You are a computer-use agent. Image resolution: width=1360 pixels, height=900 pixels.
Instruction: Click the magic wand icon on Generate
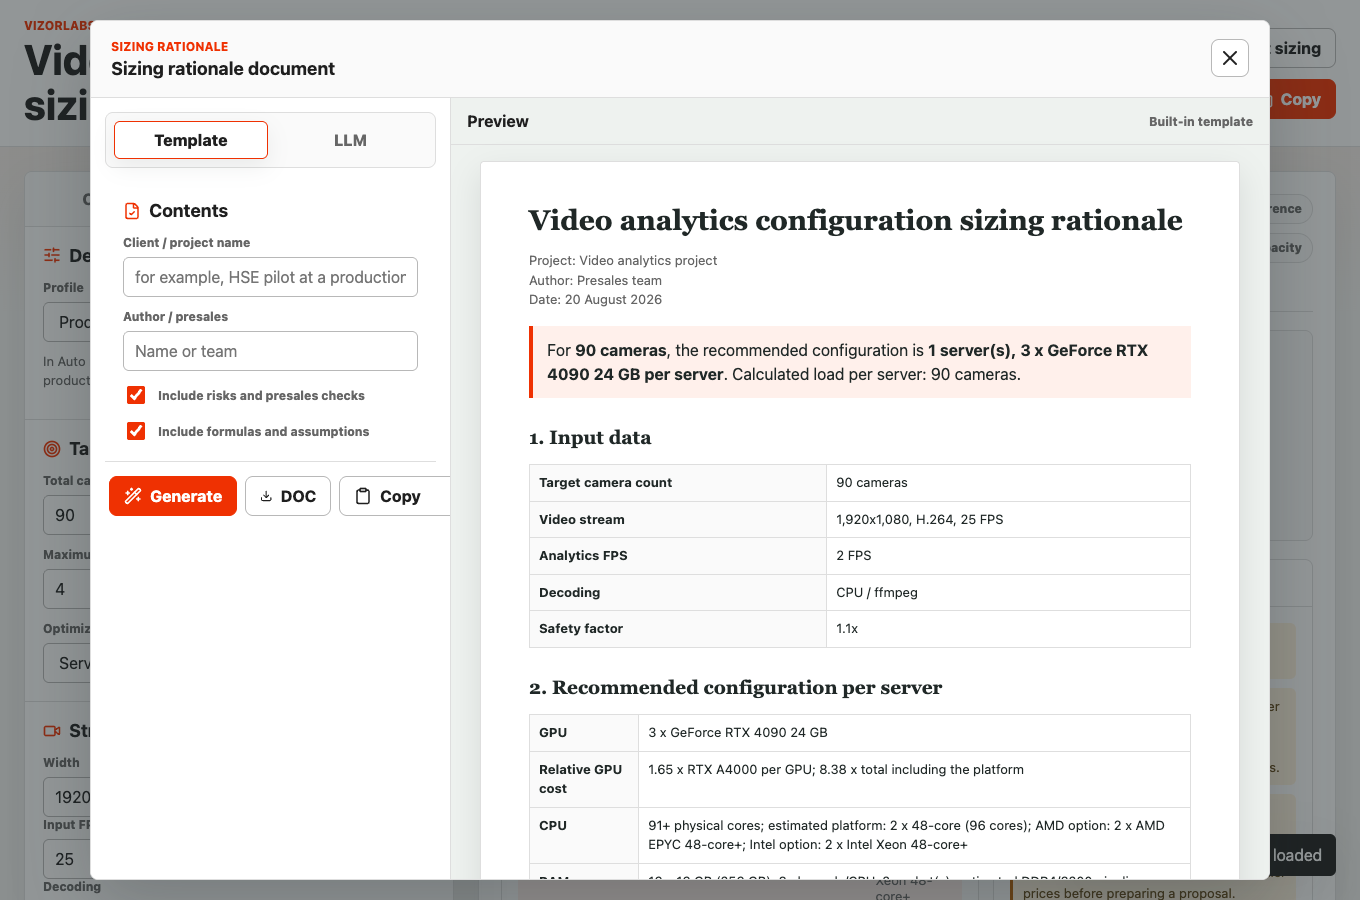click(x=133, y=496)
